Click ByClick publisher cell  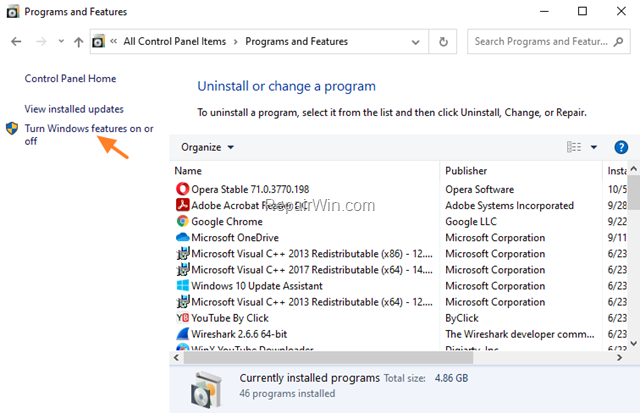pyautogui.click(x=462, y=318)
